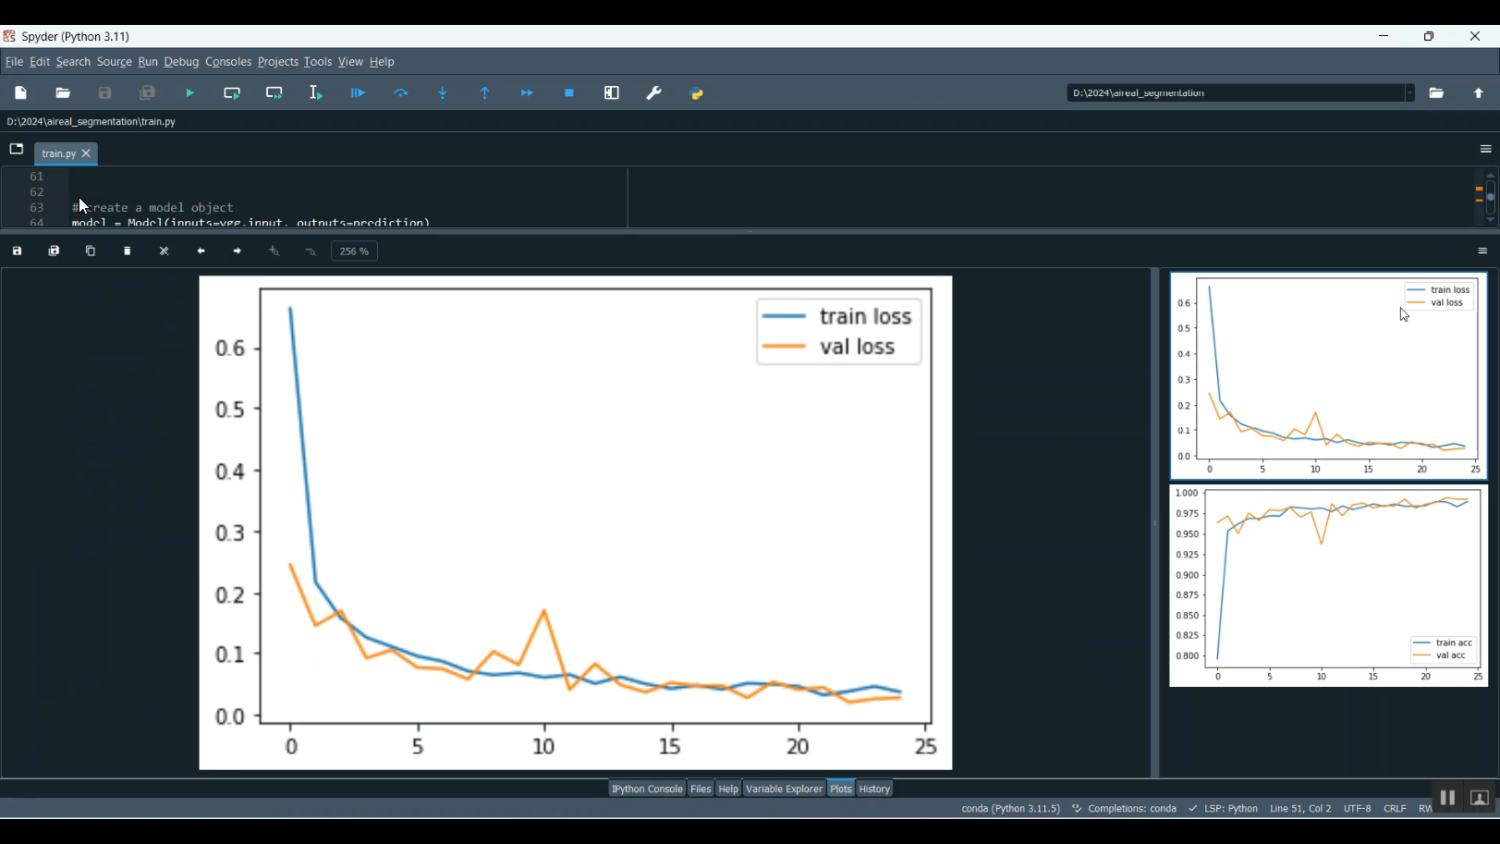Click the Debug file icon
The height and width of the screenshot is (844, 1500).
pyautogui.click(x=358, y=93)
